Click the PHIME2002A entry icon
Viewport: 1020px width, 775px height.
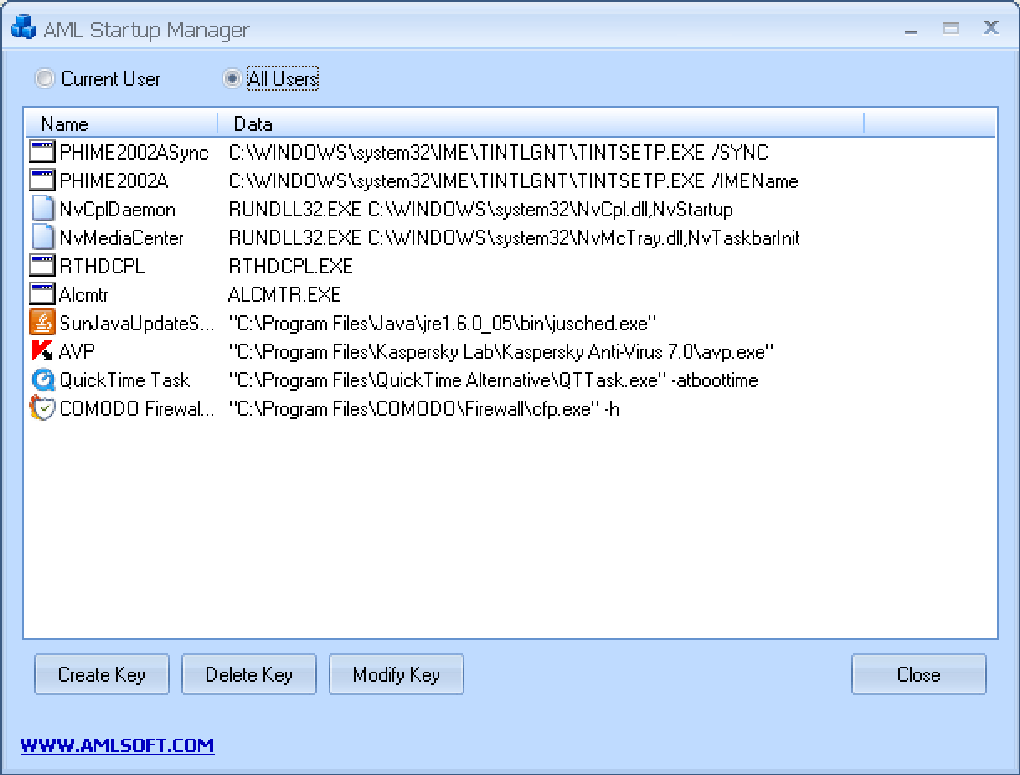(x=42, y=180)
